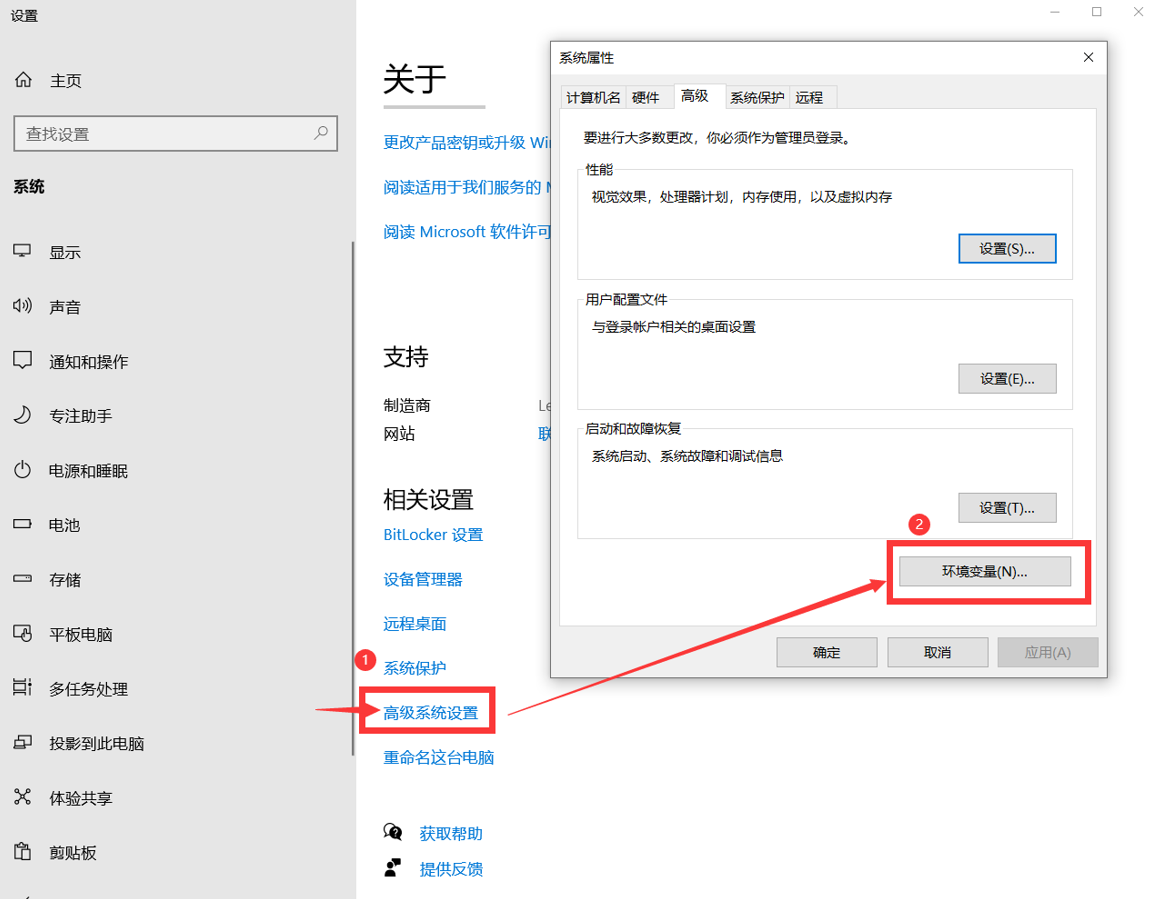Open the BitLocker 设置 link
The image size is (1152, 899).
coord(433,535)
